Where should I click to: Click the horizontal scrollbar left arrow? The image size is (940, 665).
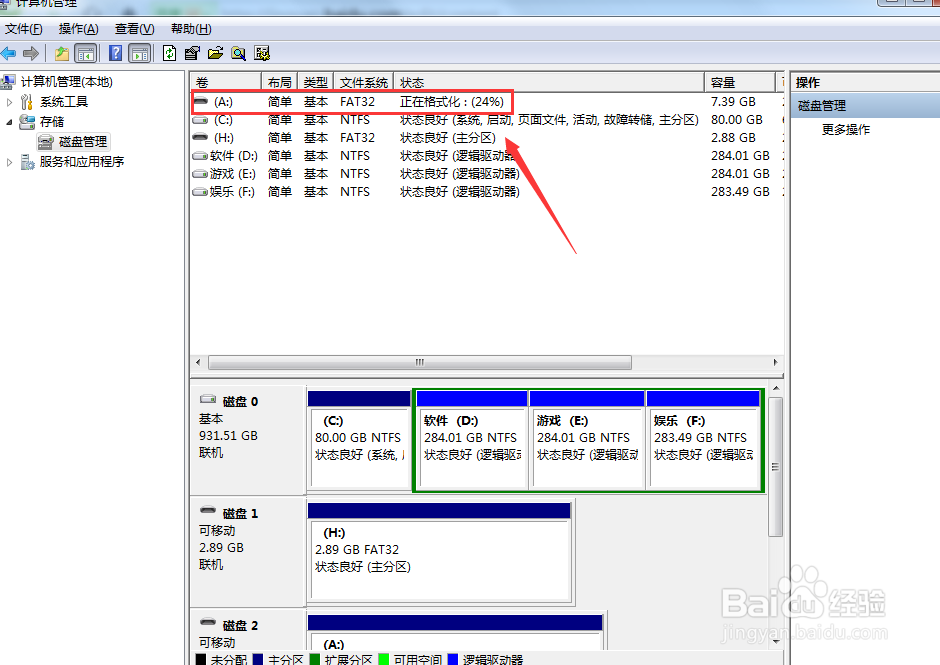pos(198,363)
